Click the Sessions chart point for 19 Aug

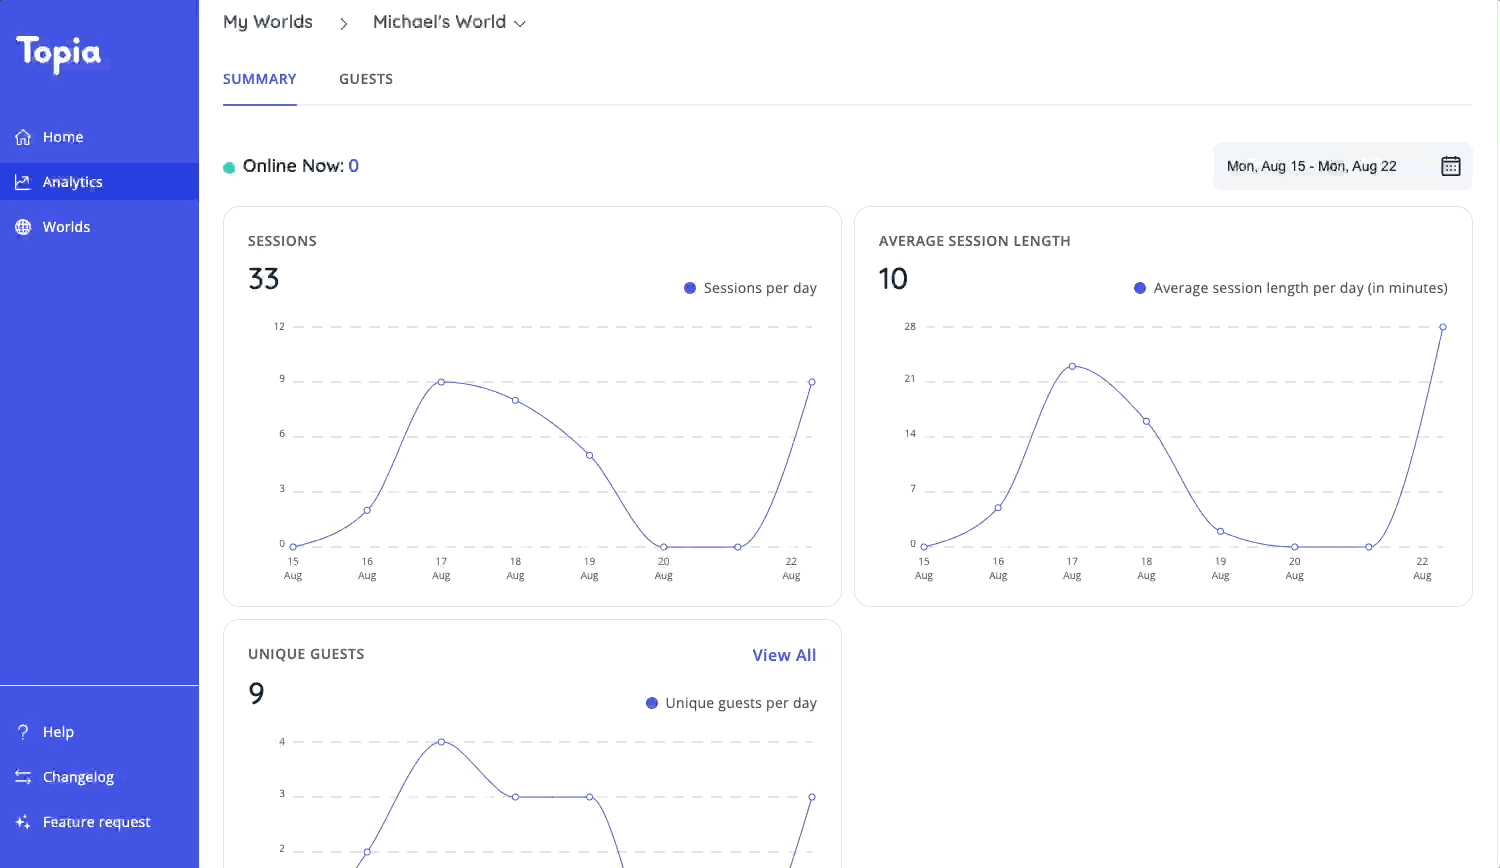click(590, 456)
